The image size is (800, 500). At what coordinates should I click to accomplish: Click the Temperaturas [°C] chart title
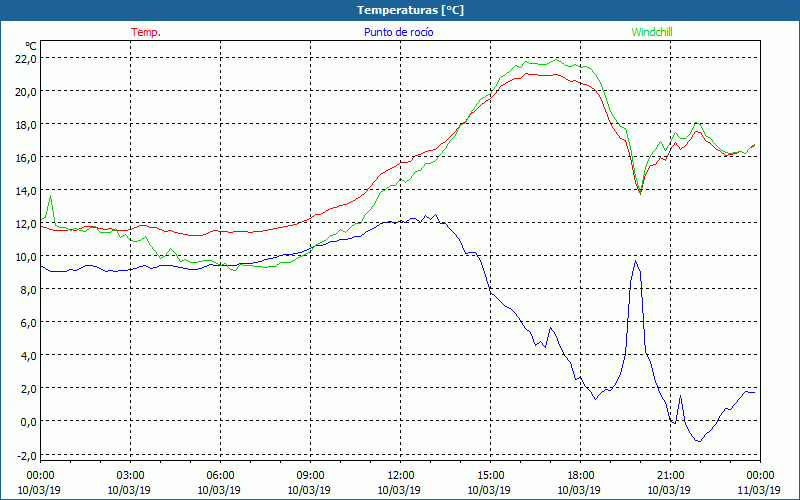pos(410,10)
